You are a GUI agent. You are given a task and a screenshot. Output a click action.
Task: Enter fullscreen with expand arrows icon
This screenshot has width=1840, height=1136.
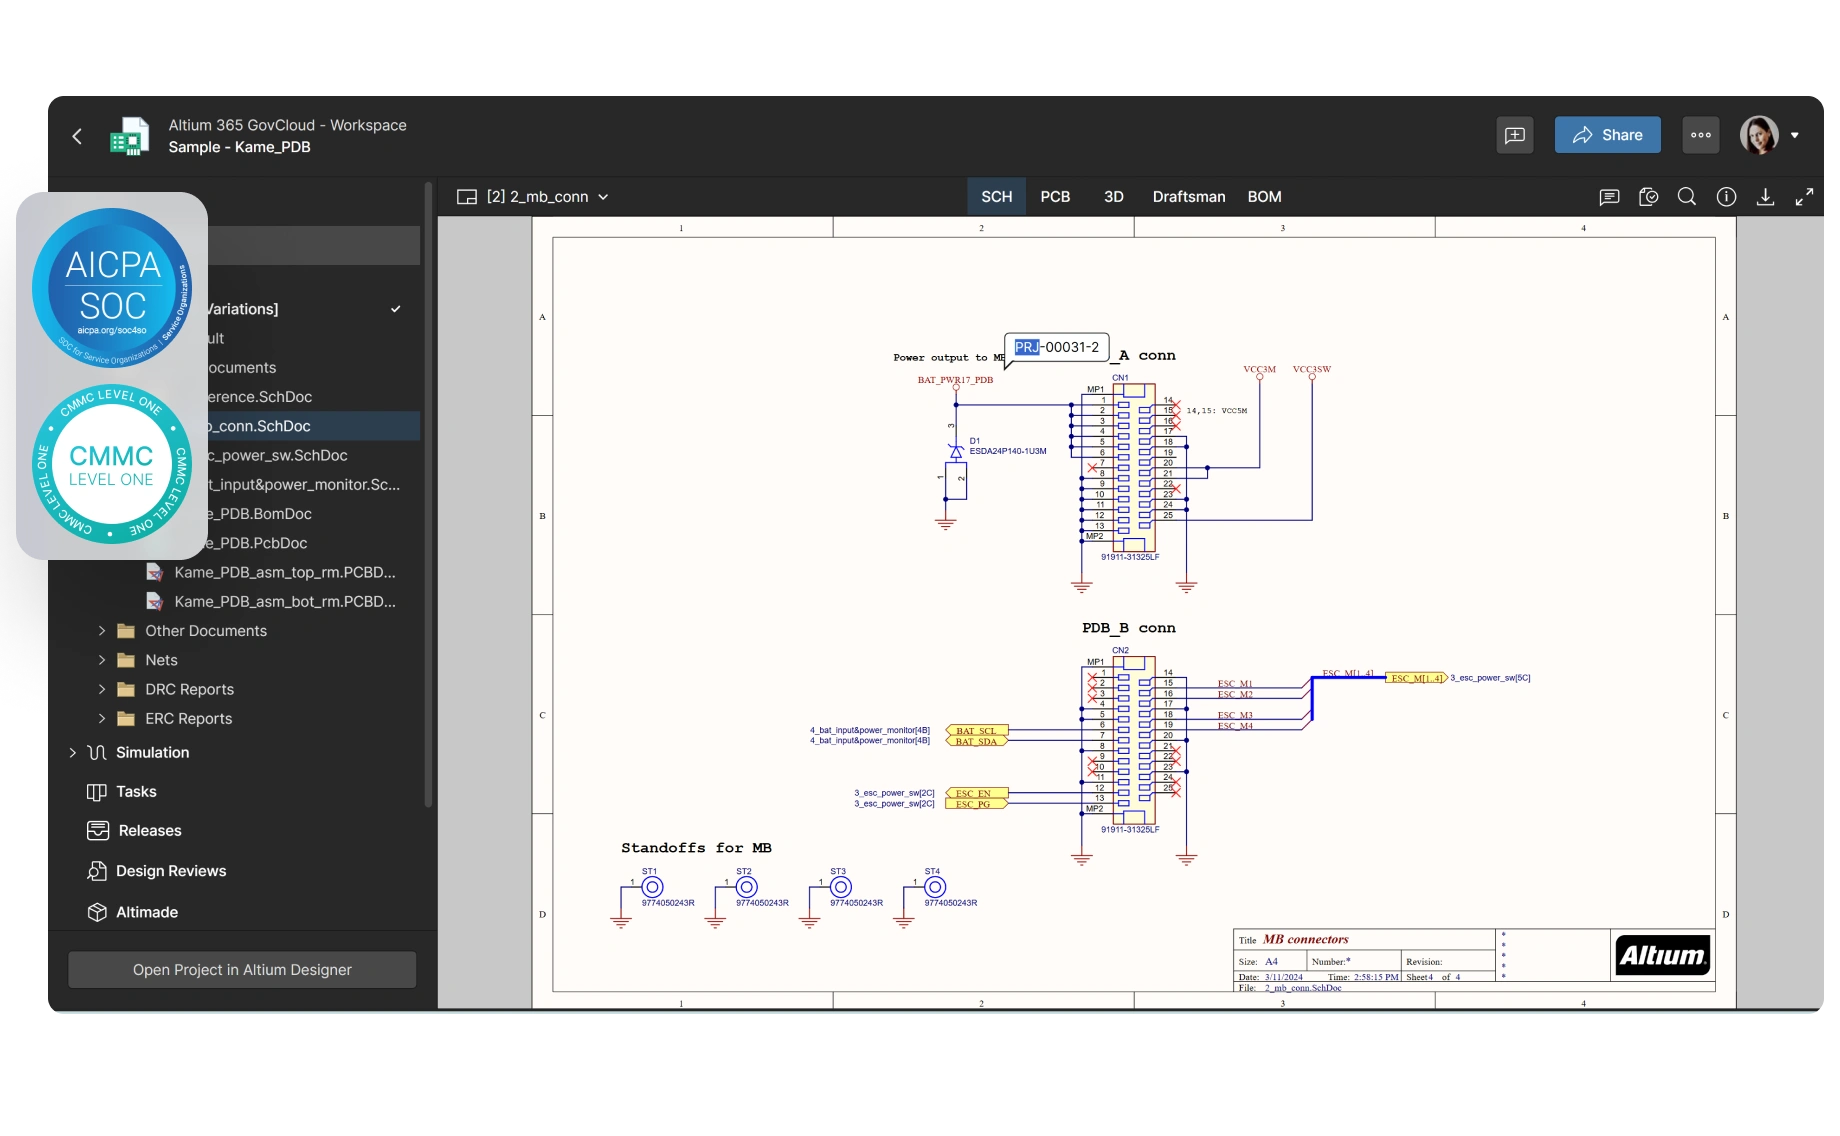pos(1804,197)
